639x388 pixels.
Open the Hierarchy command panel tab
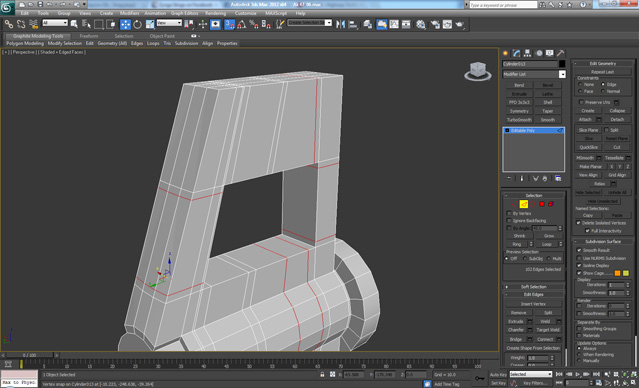pyautogui.click(x=527, y=53)
